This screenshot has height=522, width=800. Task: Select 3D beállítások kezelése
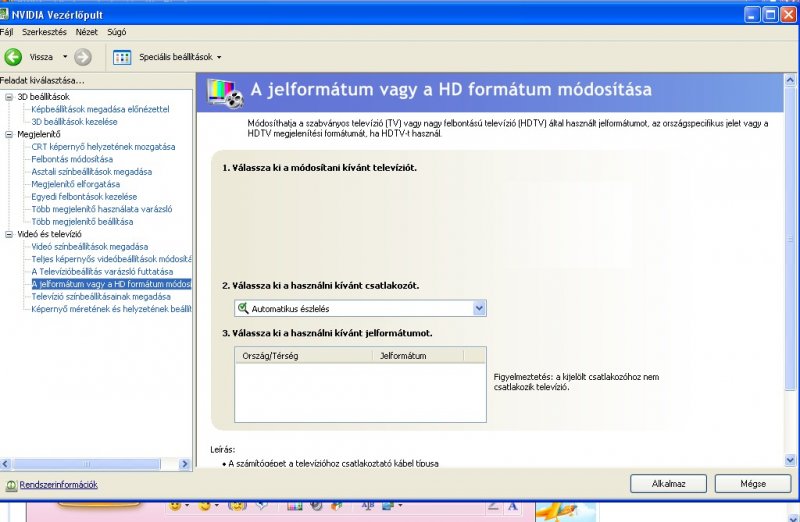[x=74, y=121]
